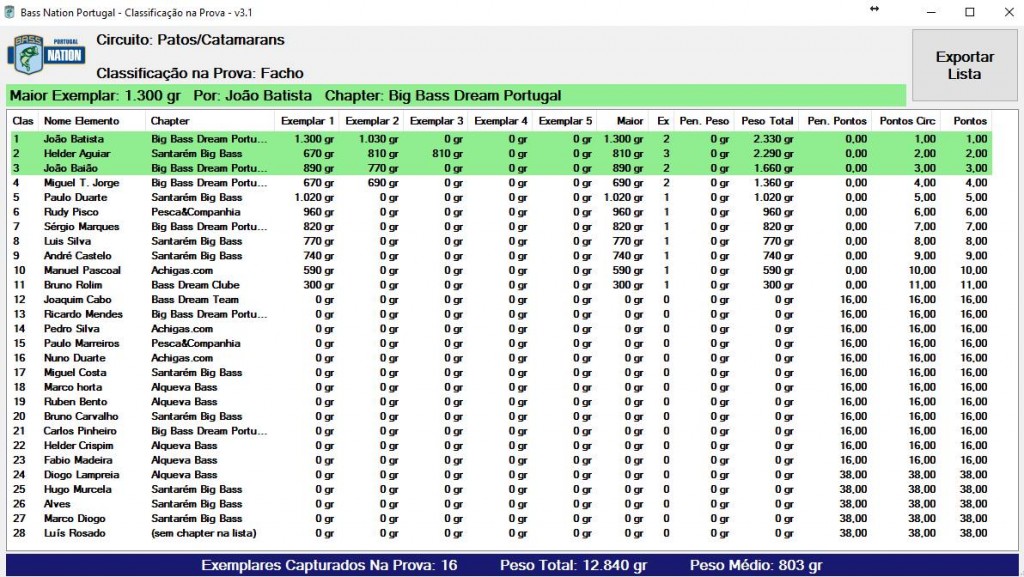Screen dimensions: 1024x577
Task: Click the Exemplar 3 column header
Action: (436, 121)
